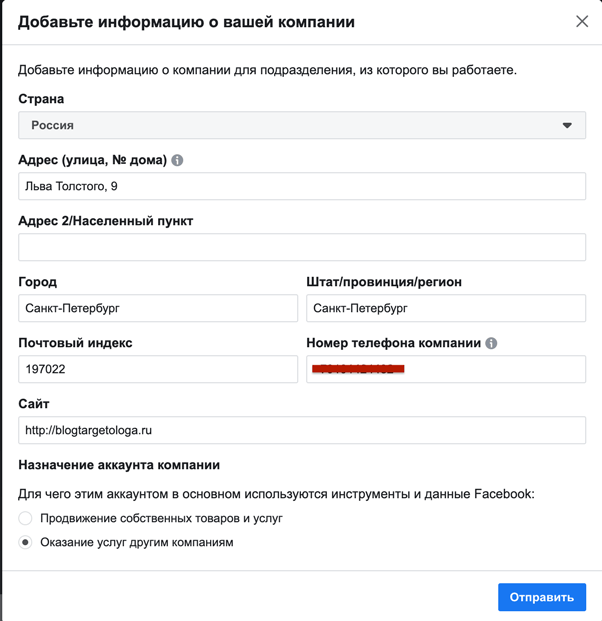The width and height of the screenshot is (602, 621).
Task: Click the info icon beside street address label
Action: [177, 160]
